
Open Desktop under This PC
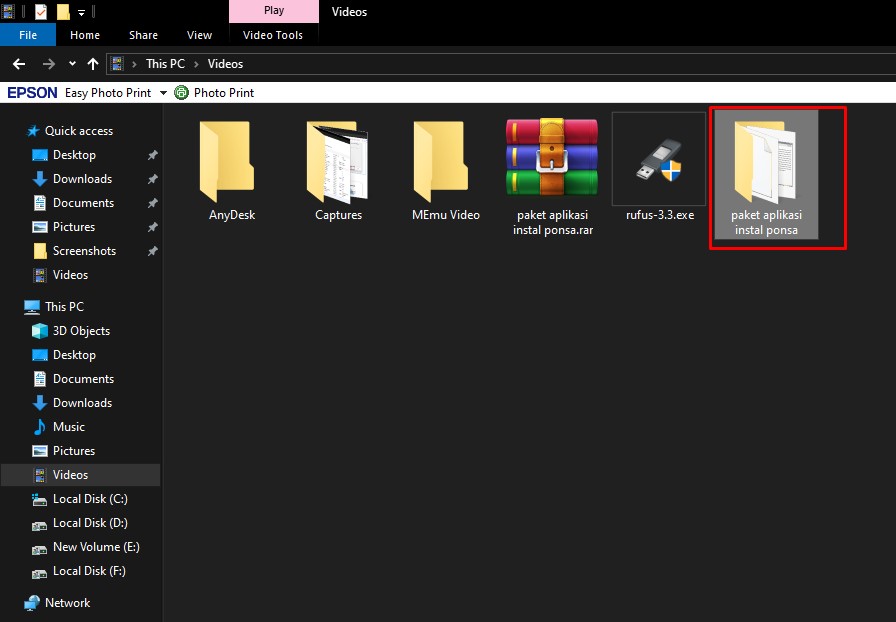(x=74, y=355)
